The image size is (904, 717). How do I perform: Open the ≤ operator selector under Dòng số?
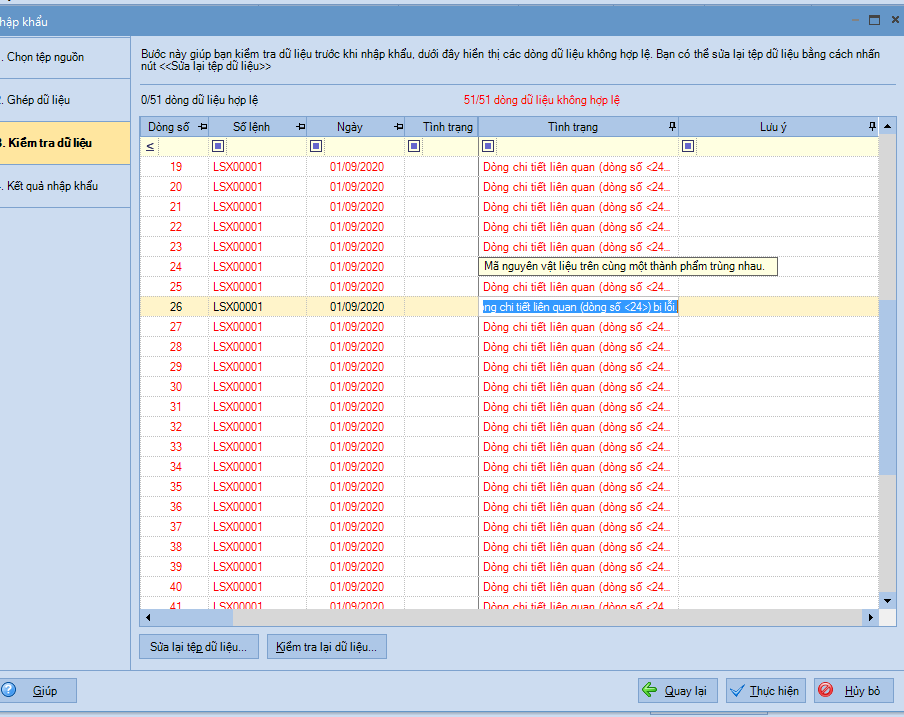click(x=150, y=147)
